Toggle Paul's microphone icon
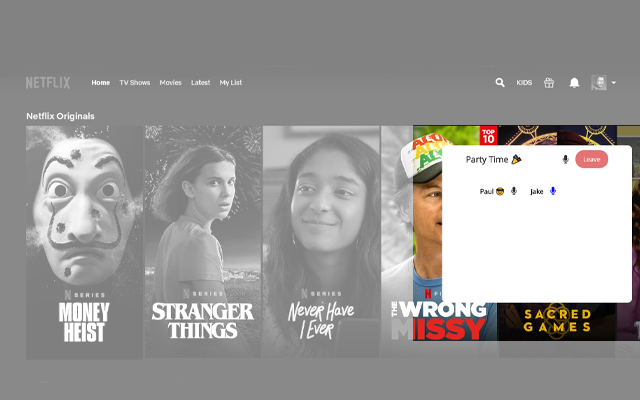This screenshot has height=400, width=640. [x=514, y=191]
